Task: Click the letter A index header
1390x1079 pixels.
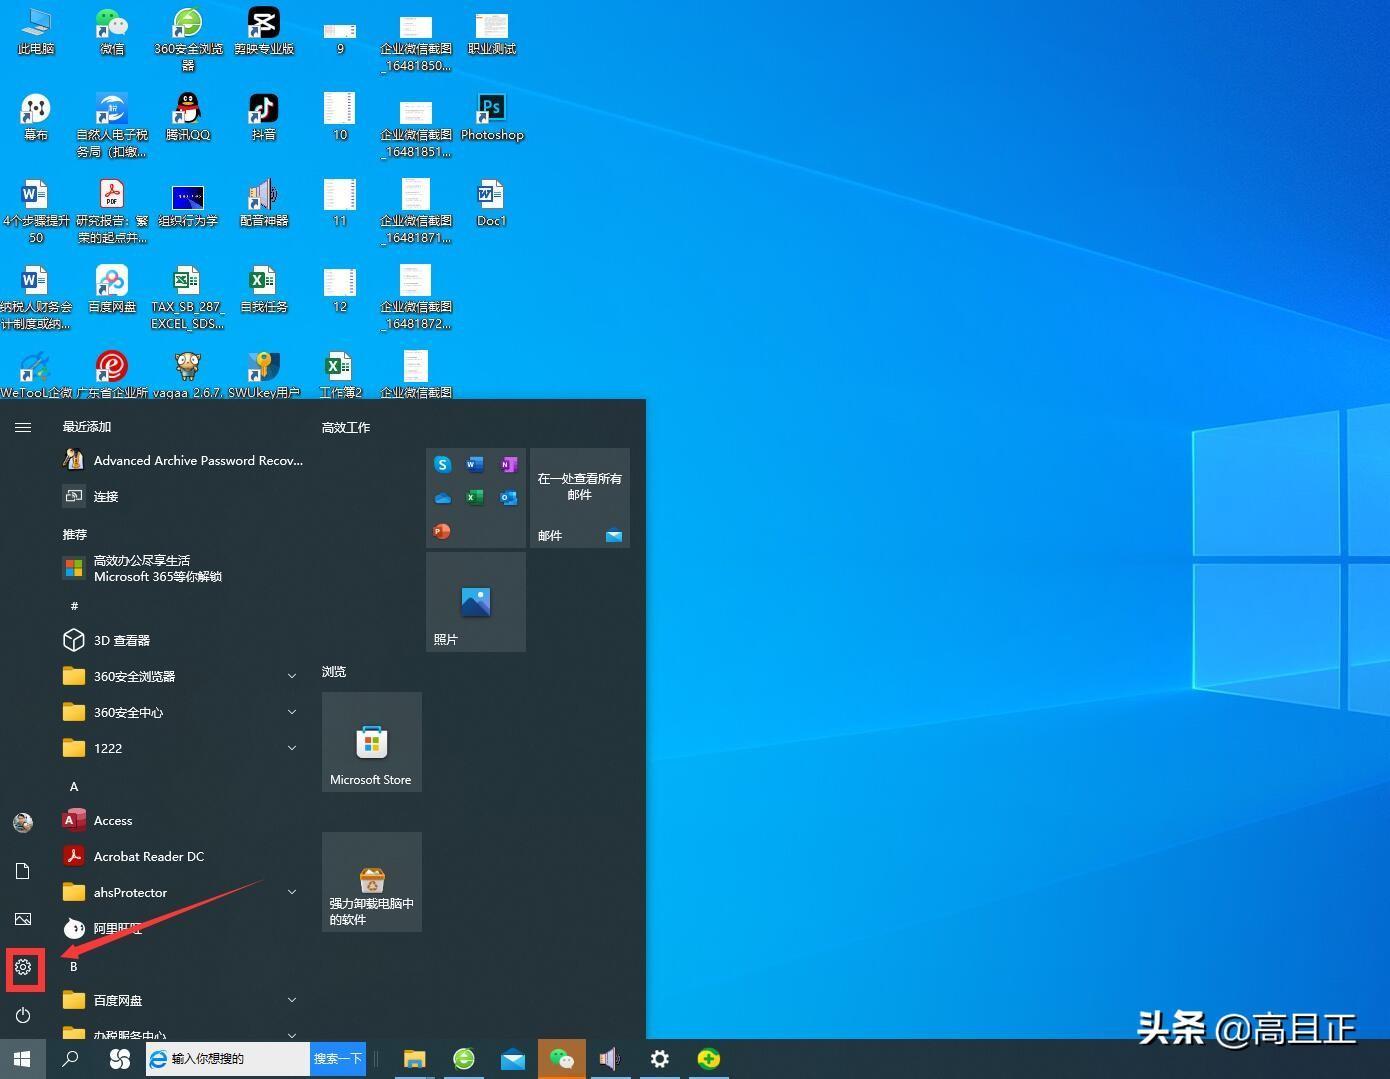Action: coord(74,786)
